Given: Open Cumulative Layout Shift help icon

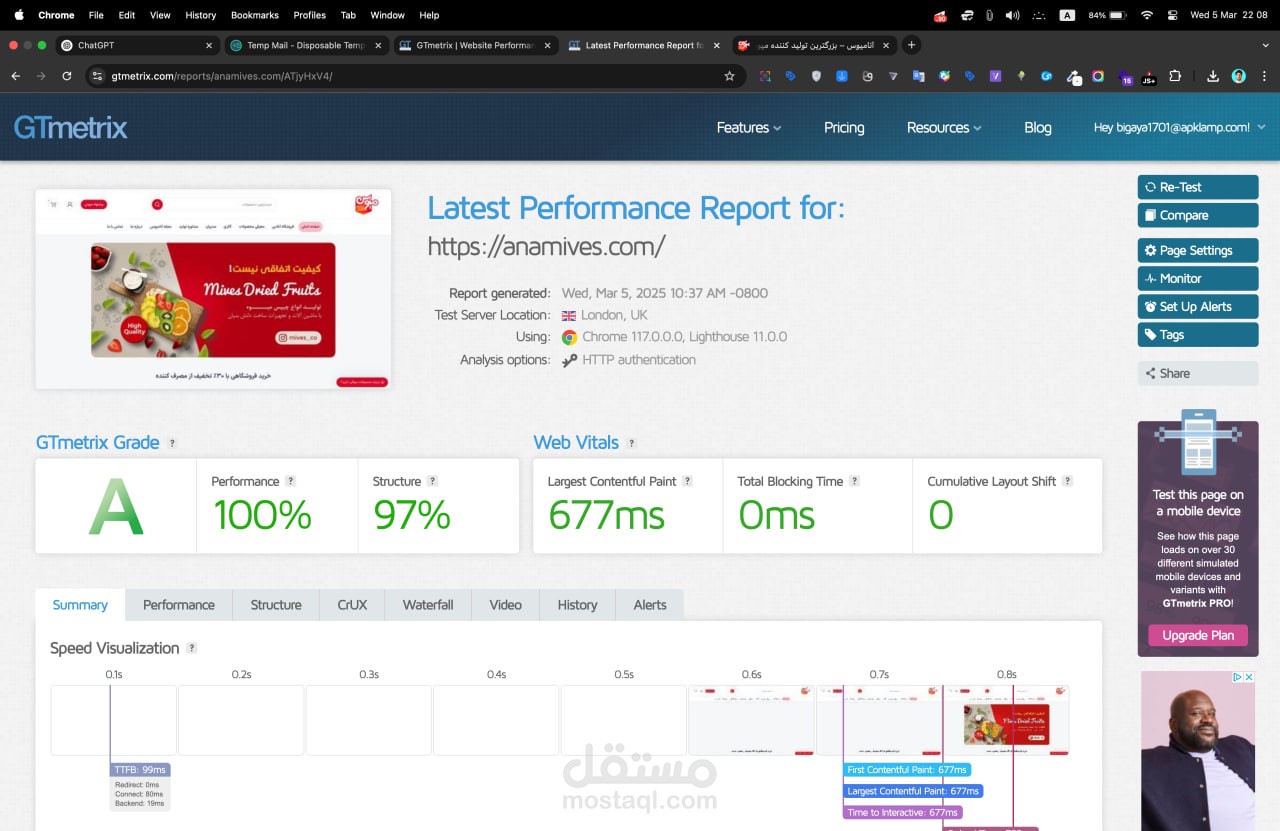Looking at the screenshot, I should pos(1068,481).
